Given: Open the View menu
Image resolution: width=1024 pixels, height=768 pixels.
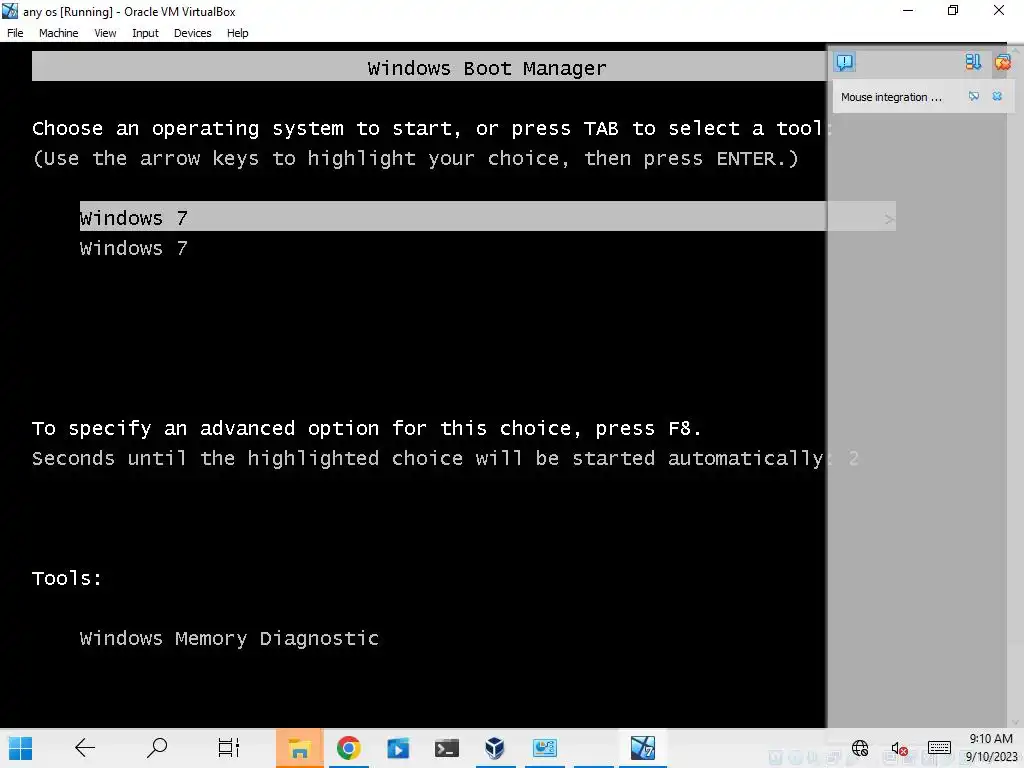Looking at the screenshot, I should (x=105, y=33).
